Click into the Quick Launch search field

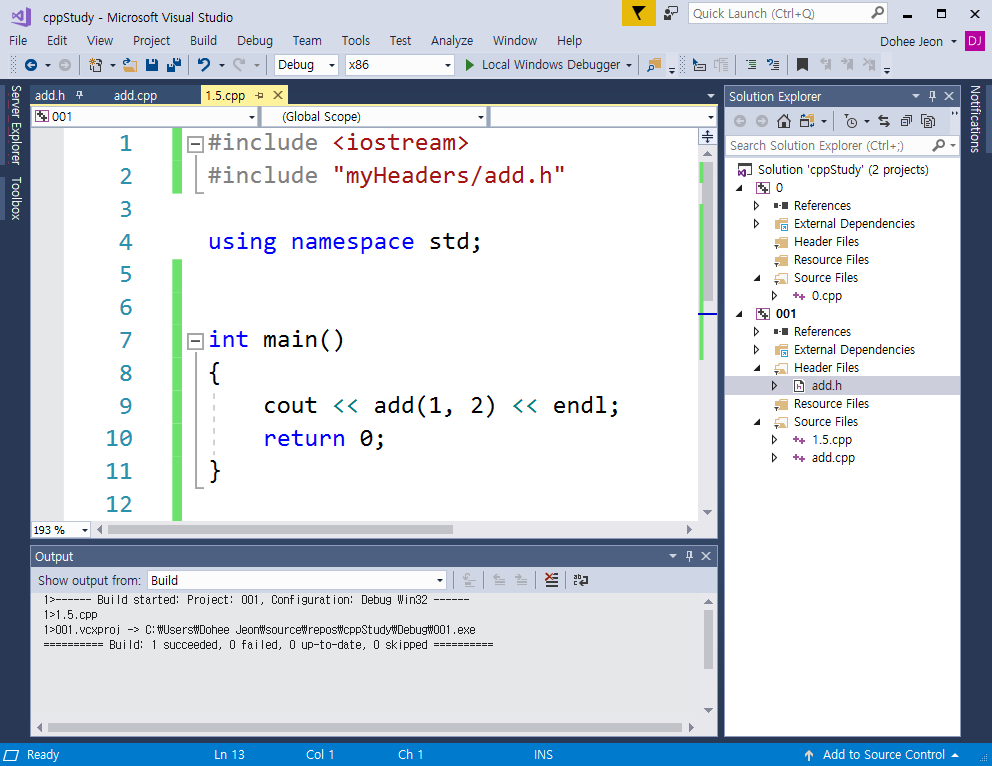(x=788, y=13)
